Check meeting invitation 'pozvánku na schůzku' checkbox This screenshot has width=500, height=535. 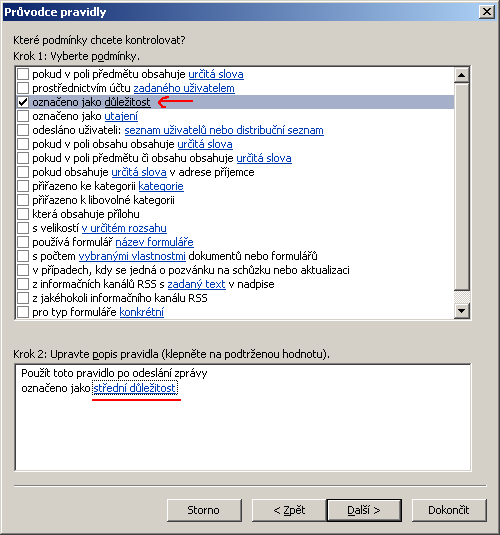[23, 270]
